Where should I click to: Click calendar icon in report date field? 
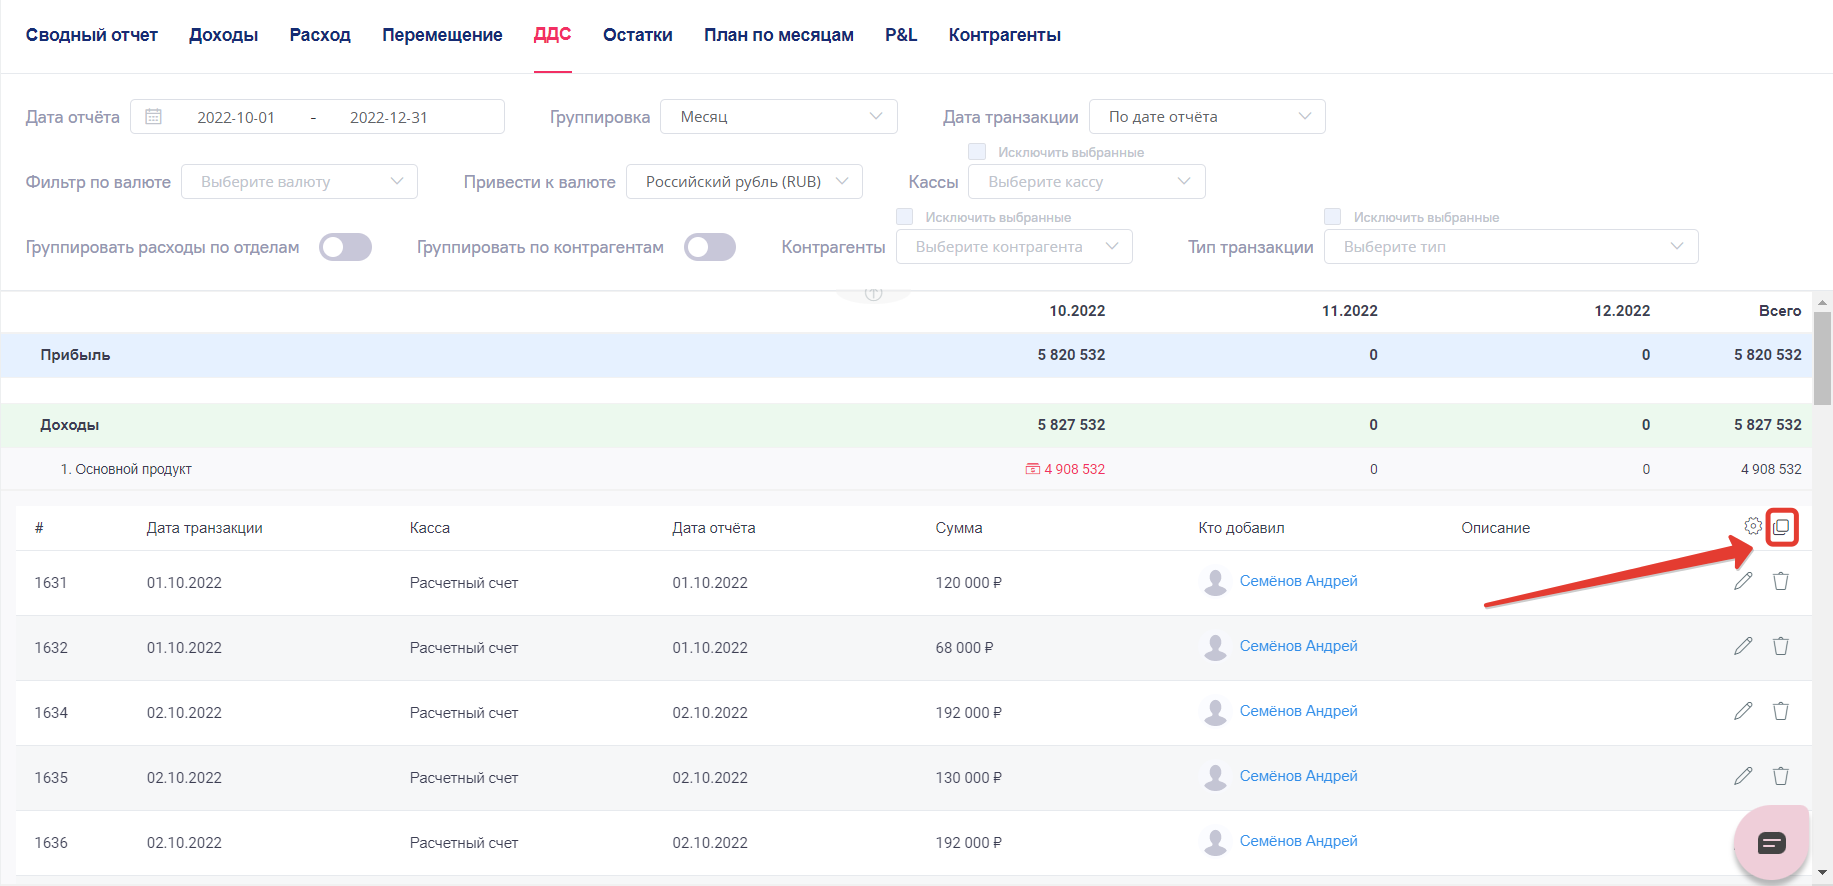[153, 117]
